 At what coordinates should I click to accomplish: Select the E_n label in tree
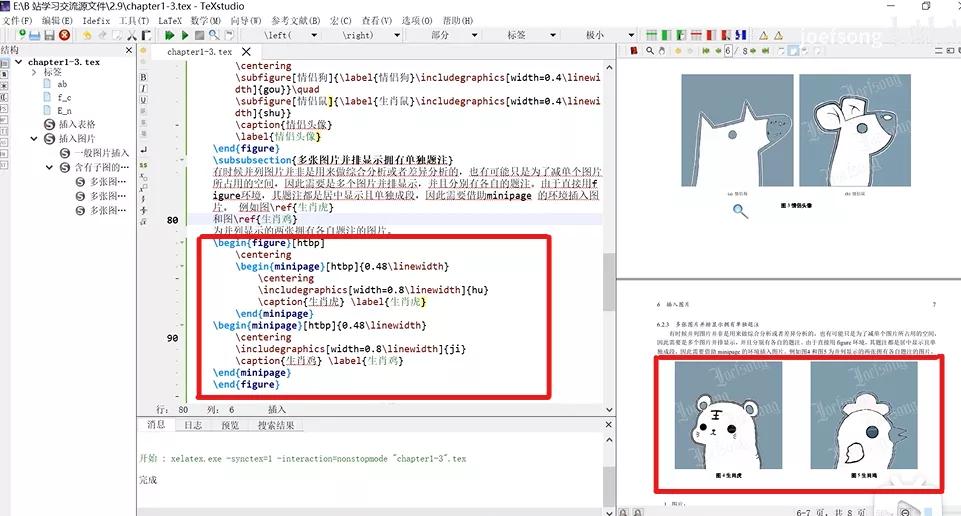click(x=64, y=111)
